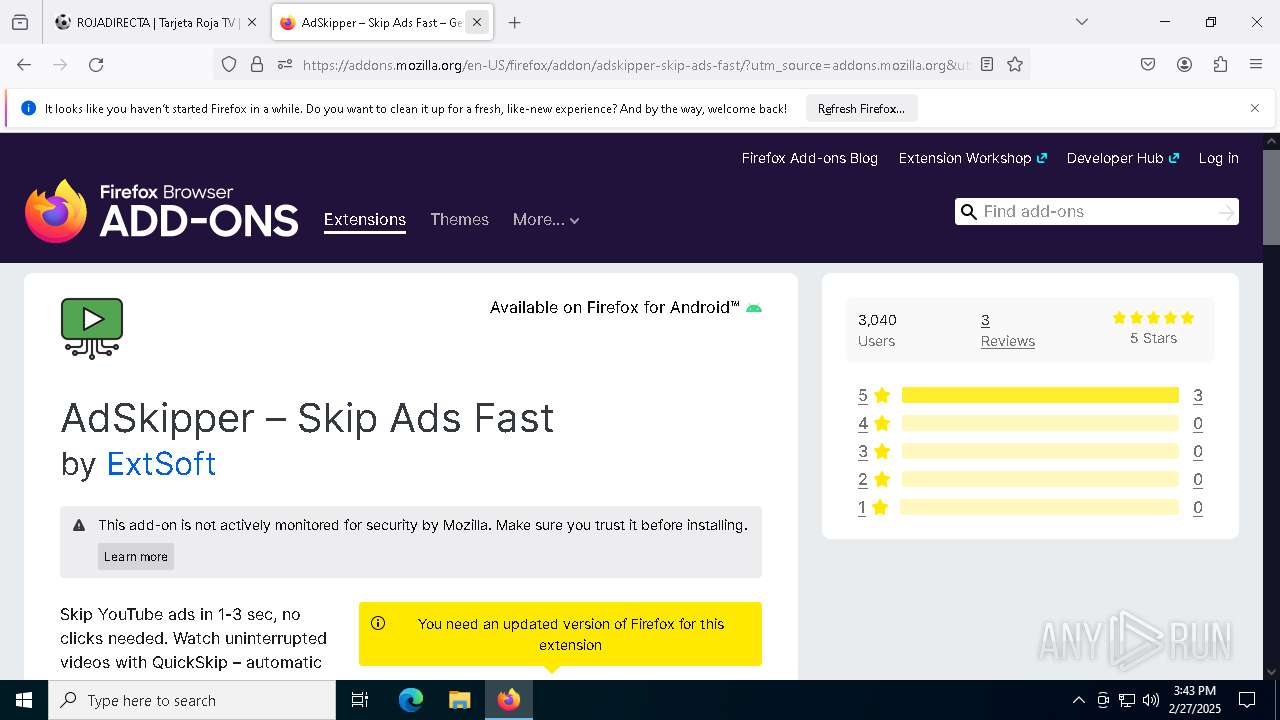The width and height of the screenshot is (1280, 720).
Task: Expand the List all tabs dropdown
Action: point(1081,22)
